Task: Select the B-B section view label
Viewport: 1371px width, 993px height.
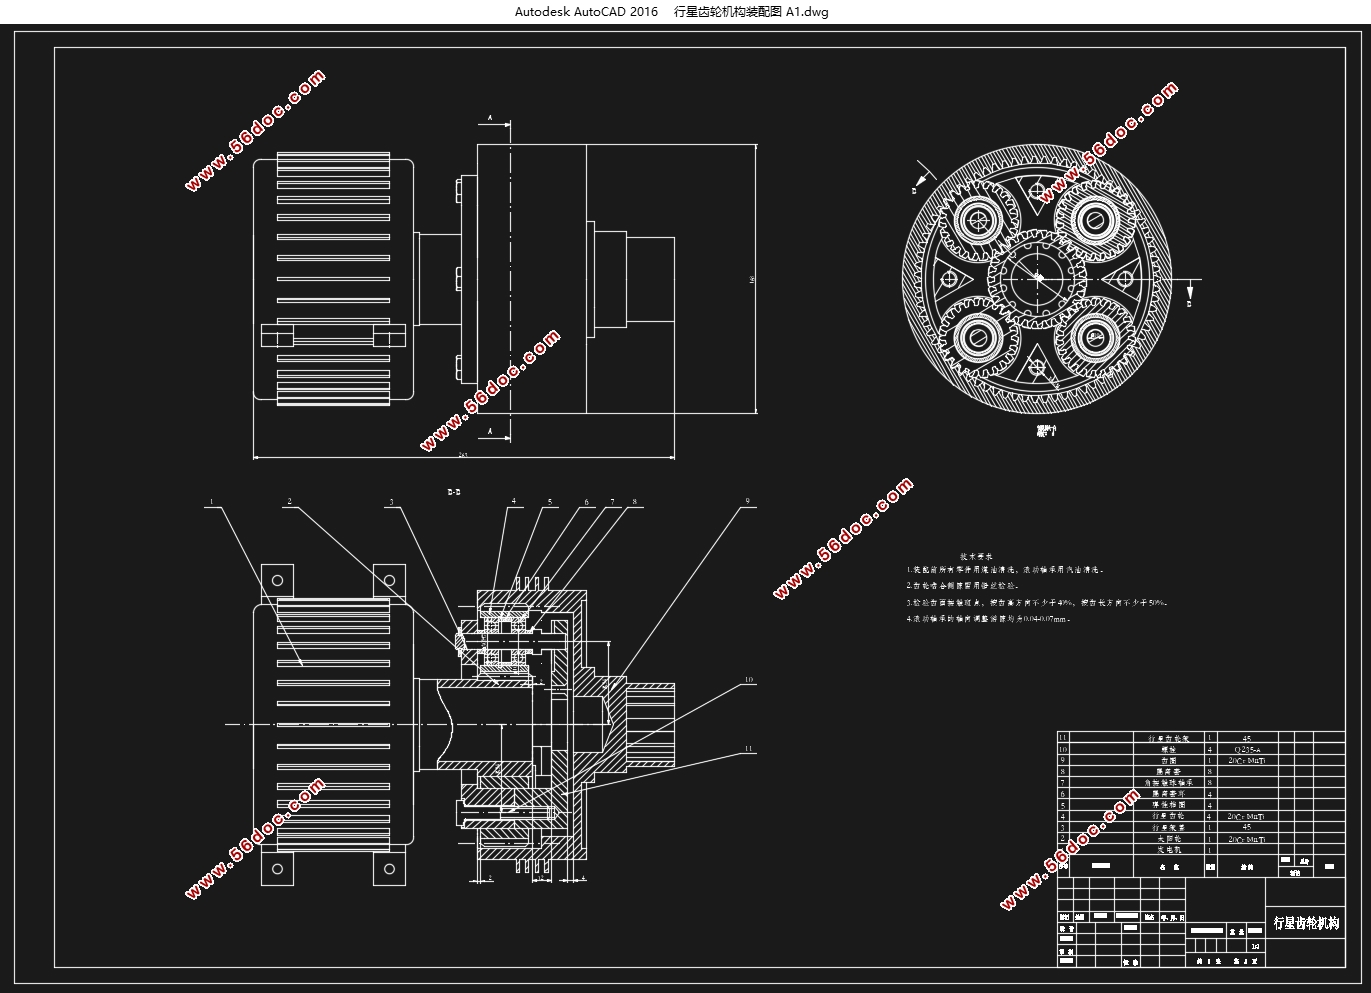Action: coord(453,491)
